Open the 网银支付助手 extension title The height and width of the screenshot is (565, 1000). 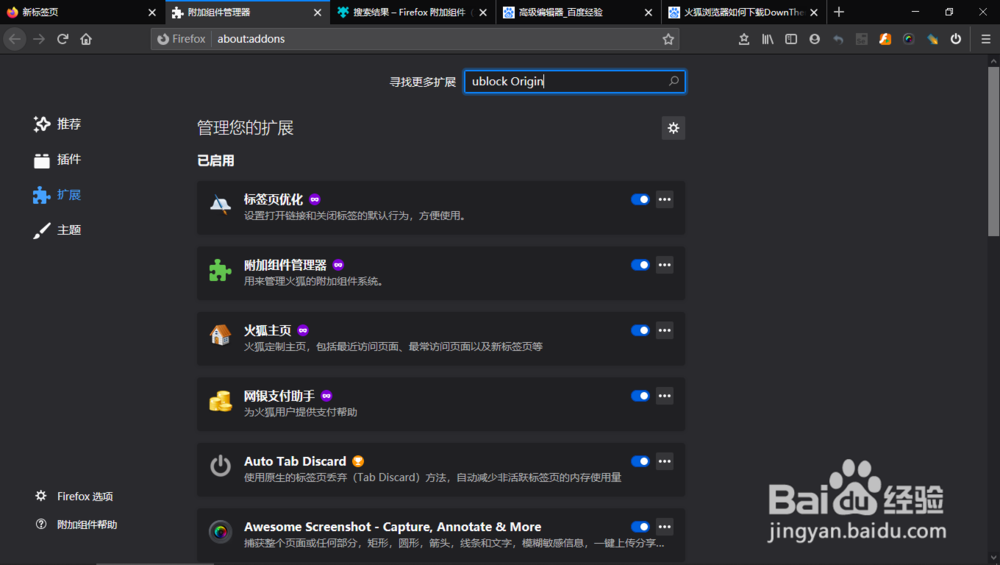(x=279, y=396)
